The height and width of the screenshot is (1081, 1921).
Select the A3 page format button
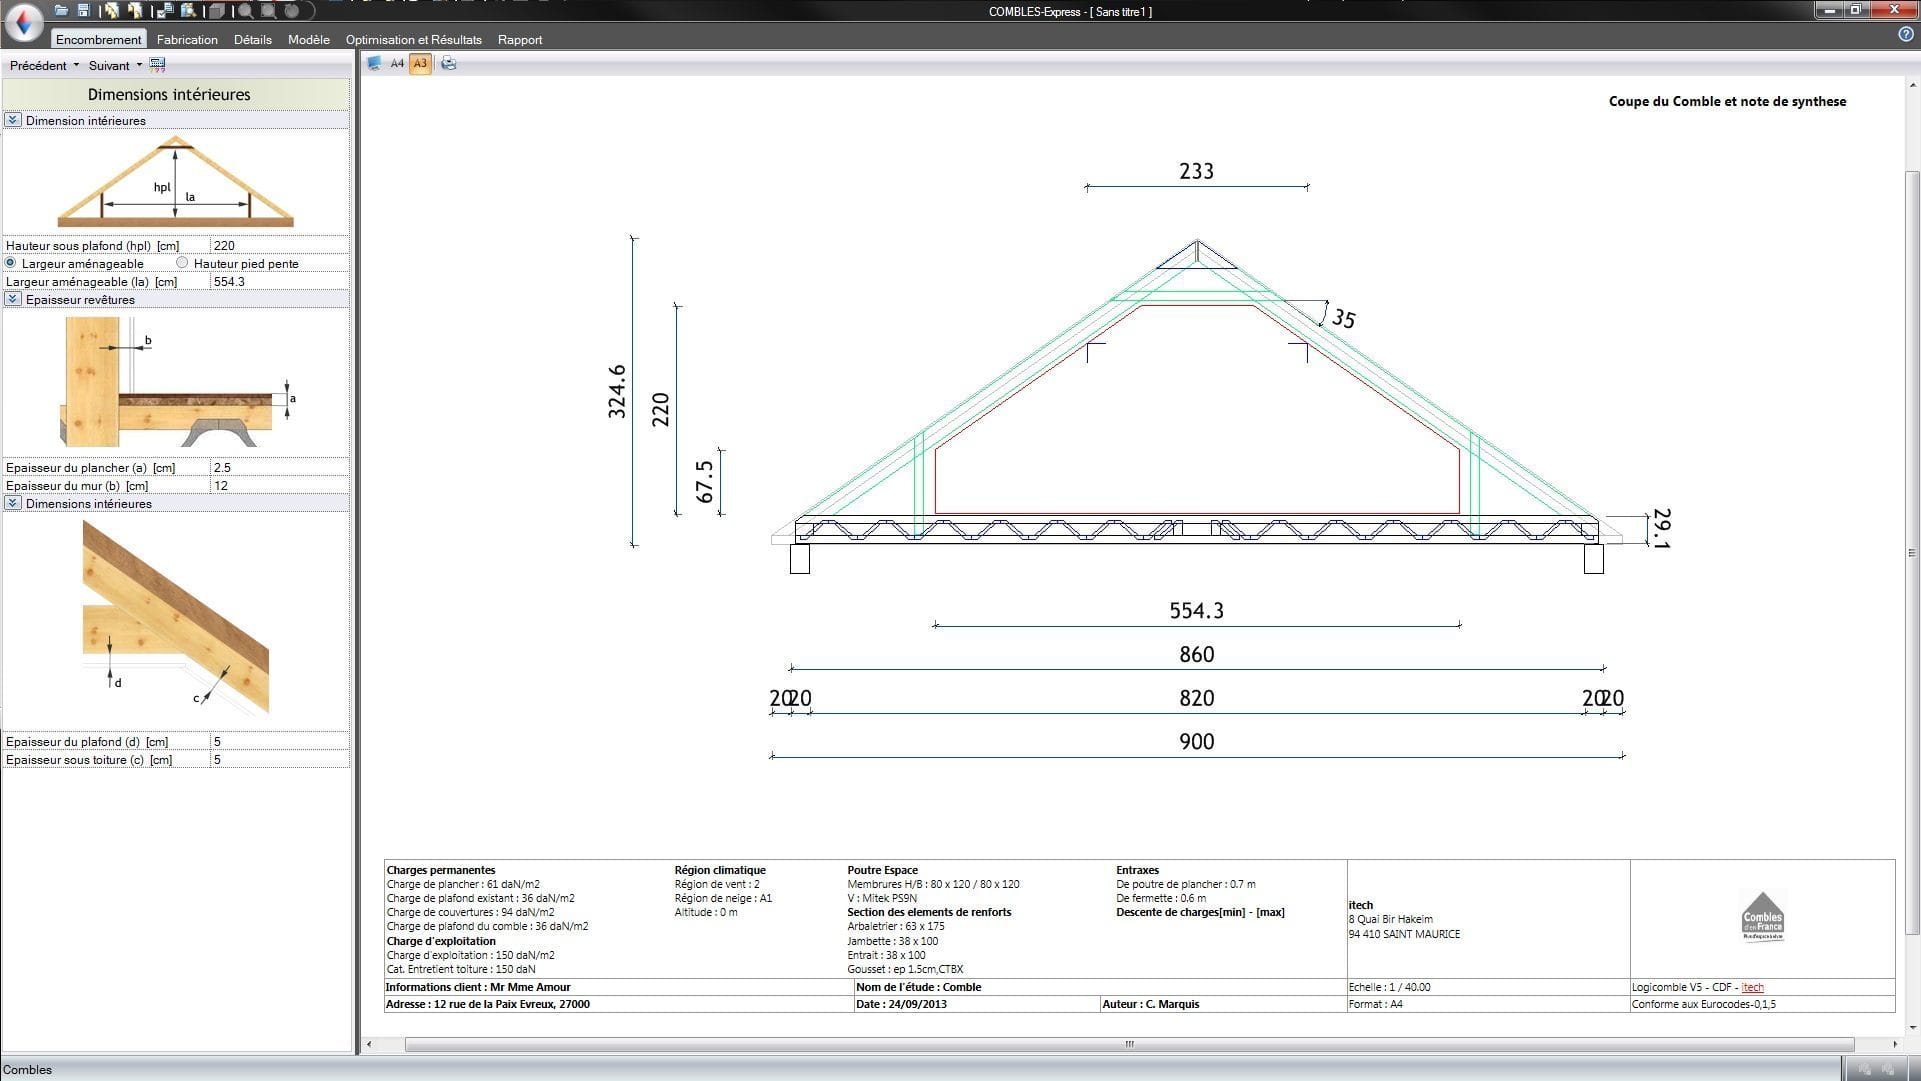420,63
